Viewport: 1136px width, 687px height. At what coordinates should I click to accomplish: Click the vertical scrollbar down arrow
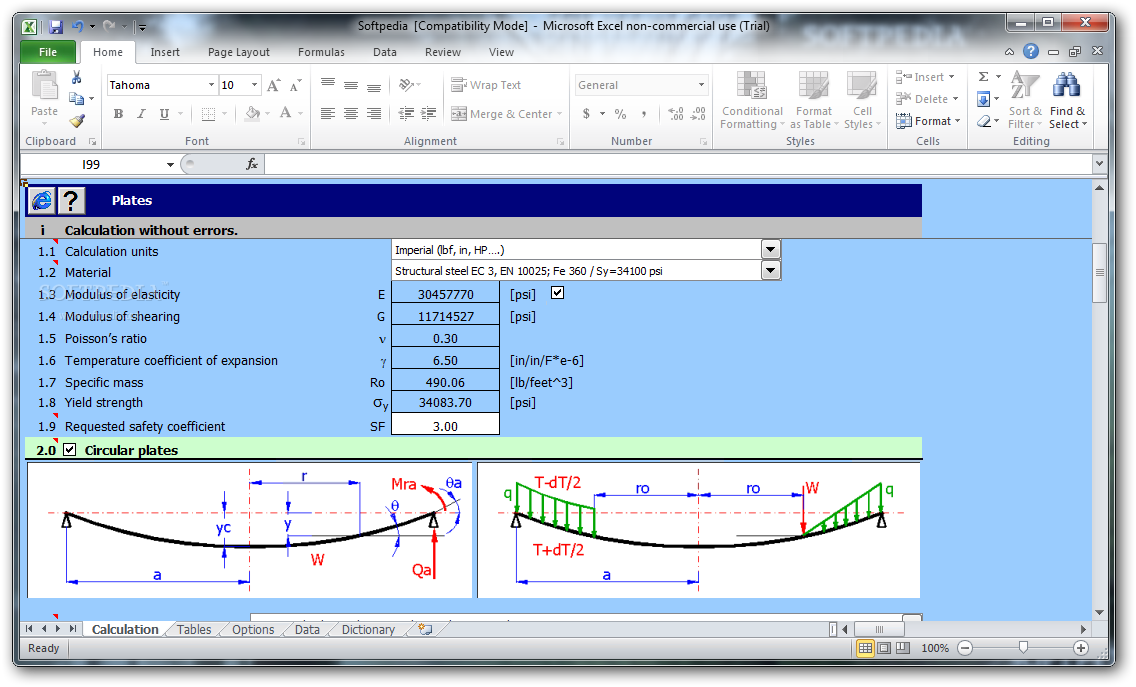pos(1099,612)
